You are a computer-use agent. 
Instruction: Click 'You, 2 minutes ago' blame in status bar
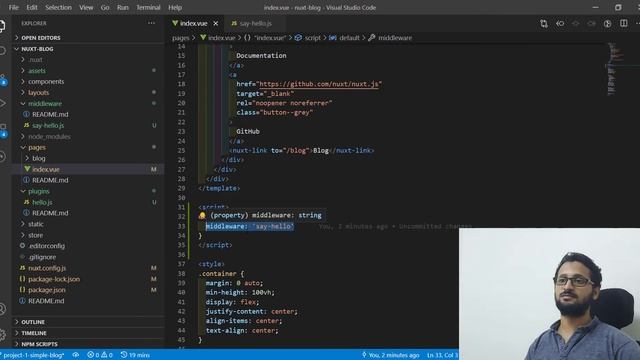coord(391,355)
